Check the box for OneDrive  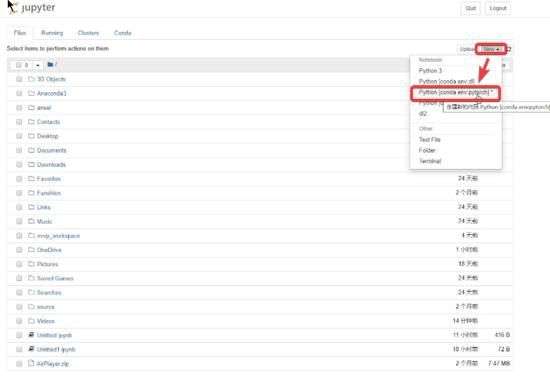(19, 250)
